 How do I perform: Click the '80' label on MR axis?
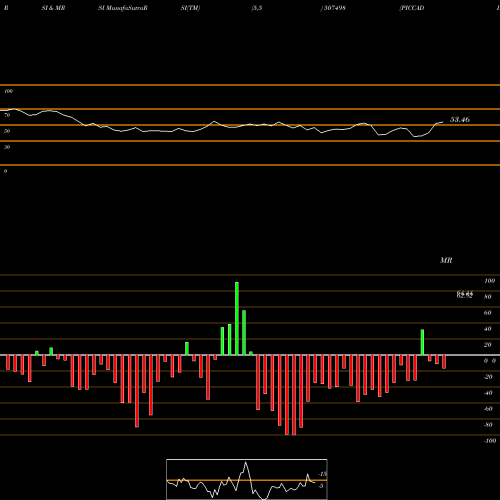tap(487, 297)
